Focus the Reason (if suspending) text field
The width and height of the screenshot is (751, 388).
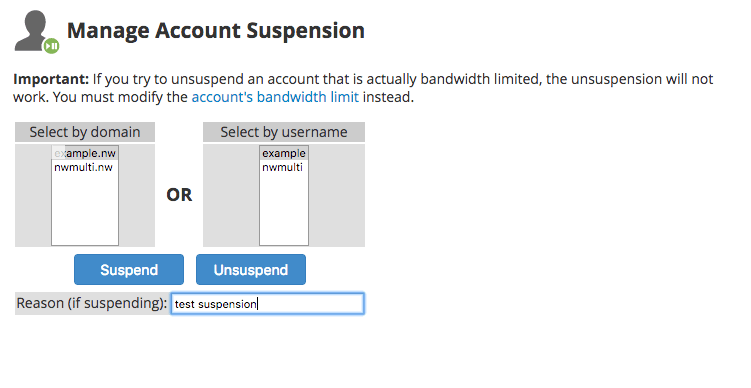(268, 304)
